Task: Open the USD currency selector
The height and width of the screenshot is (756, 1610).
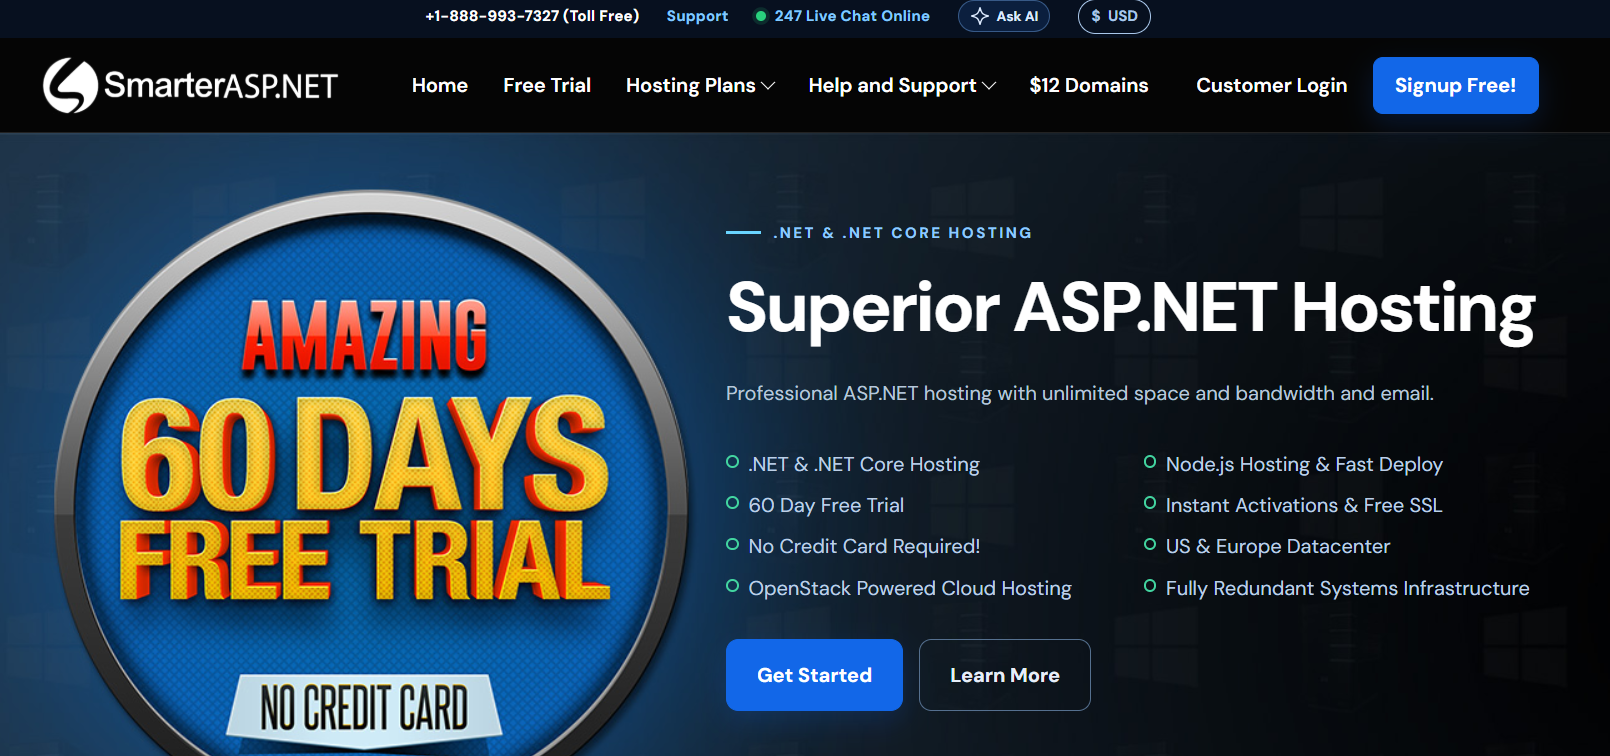Action: pos(1114,16)
